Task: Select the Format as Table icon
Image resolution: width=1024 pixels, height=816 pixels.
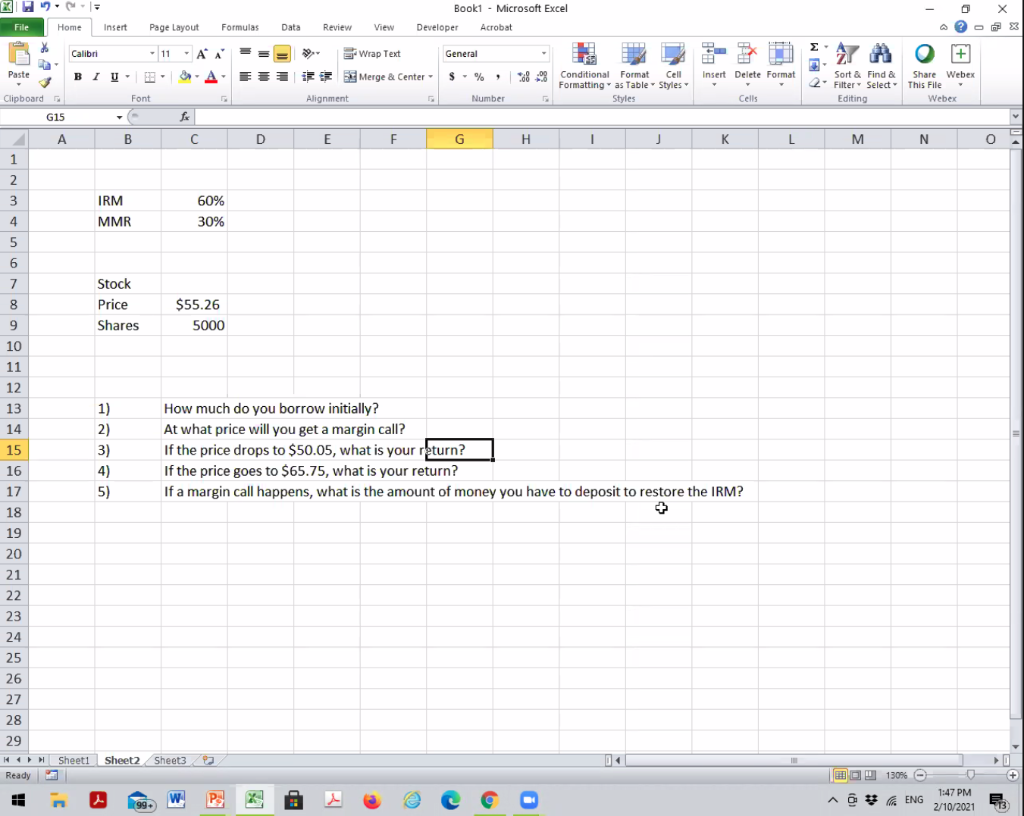Action: (x=634, y=65)
